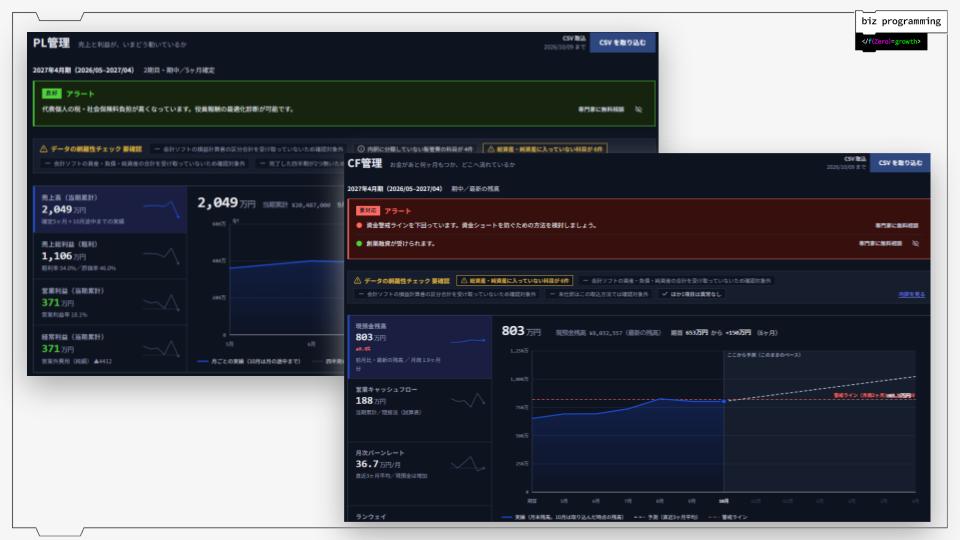Click the sparkline in the 売上高 card
960x540 pixels.
162,209
